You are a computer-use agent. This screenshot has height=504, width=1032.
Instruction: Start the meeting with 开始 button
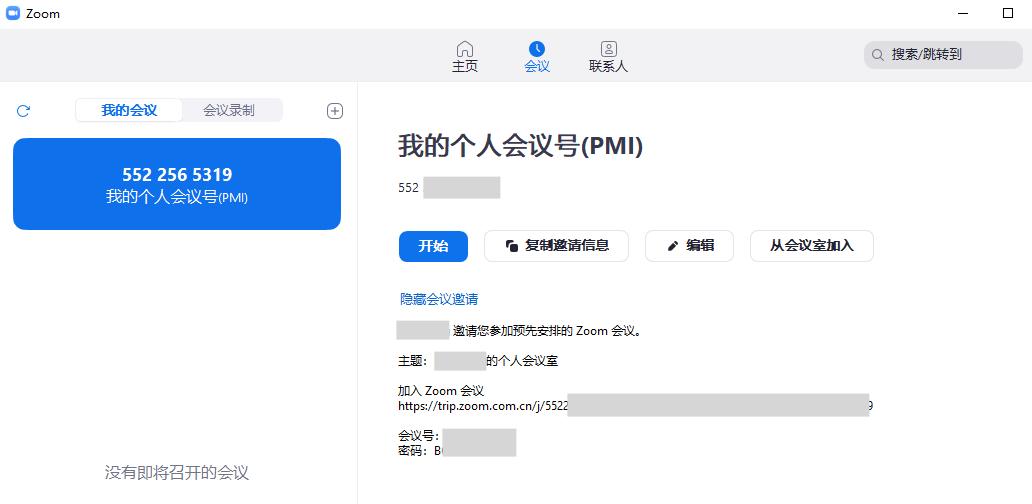coord(433,246)
